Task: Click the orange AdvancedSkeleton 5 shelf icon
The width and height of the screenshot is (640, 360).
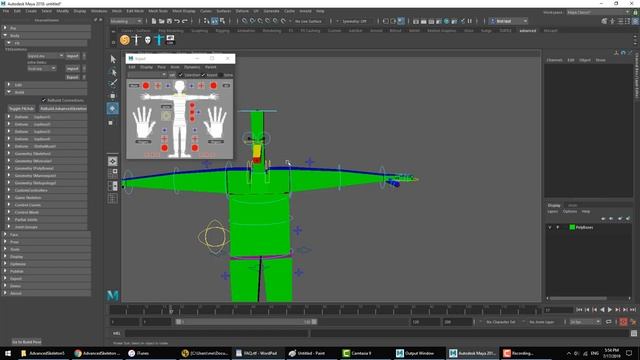Action: (x=125, y=40)
